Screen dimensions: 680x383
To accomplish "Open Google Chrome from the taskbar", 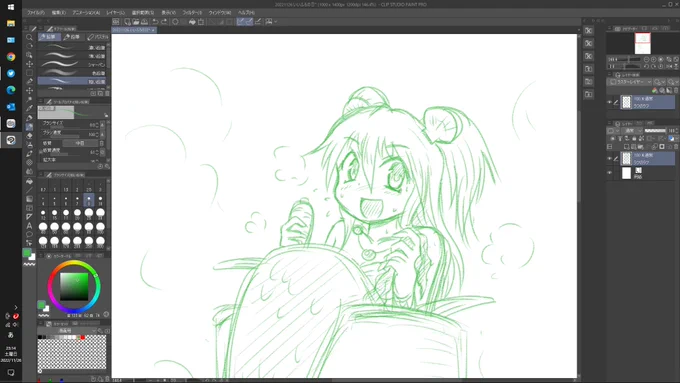I will click(11, 56).
